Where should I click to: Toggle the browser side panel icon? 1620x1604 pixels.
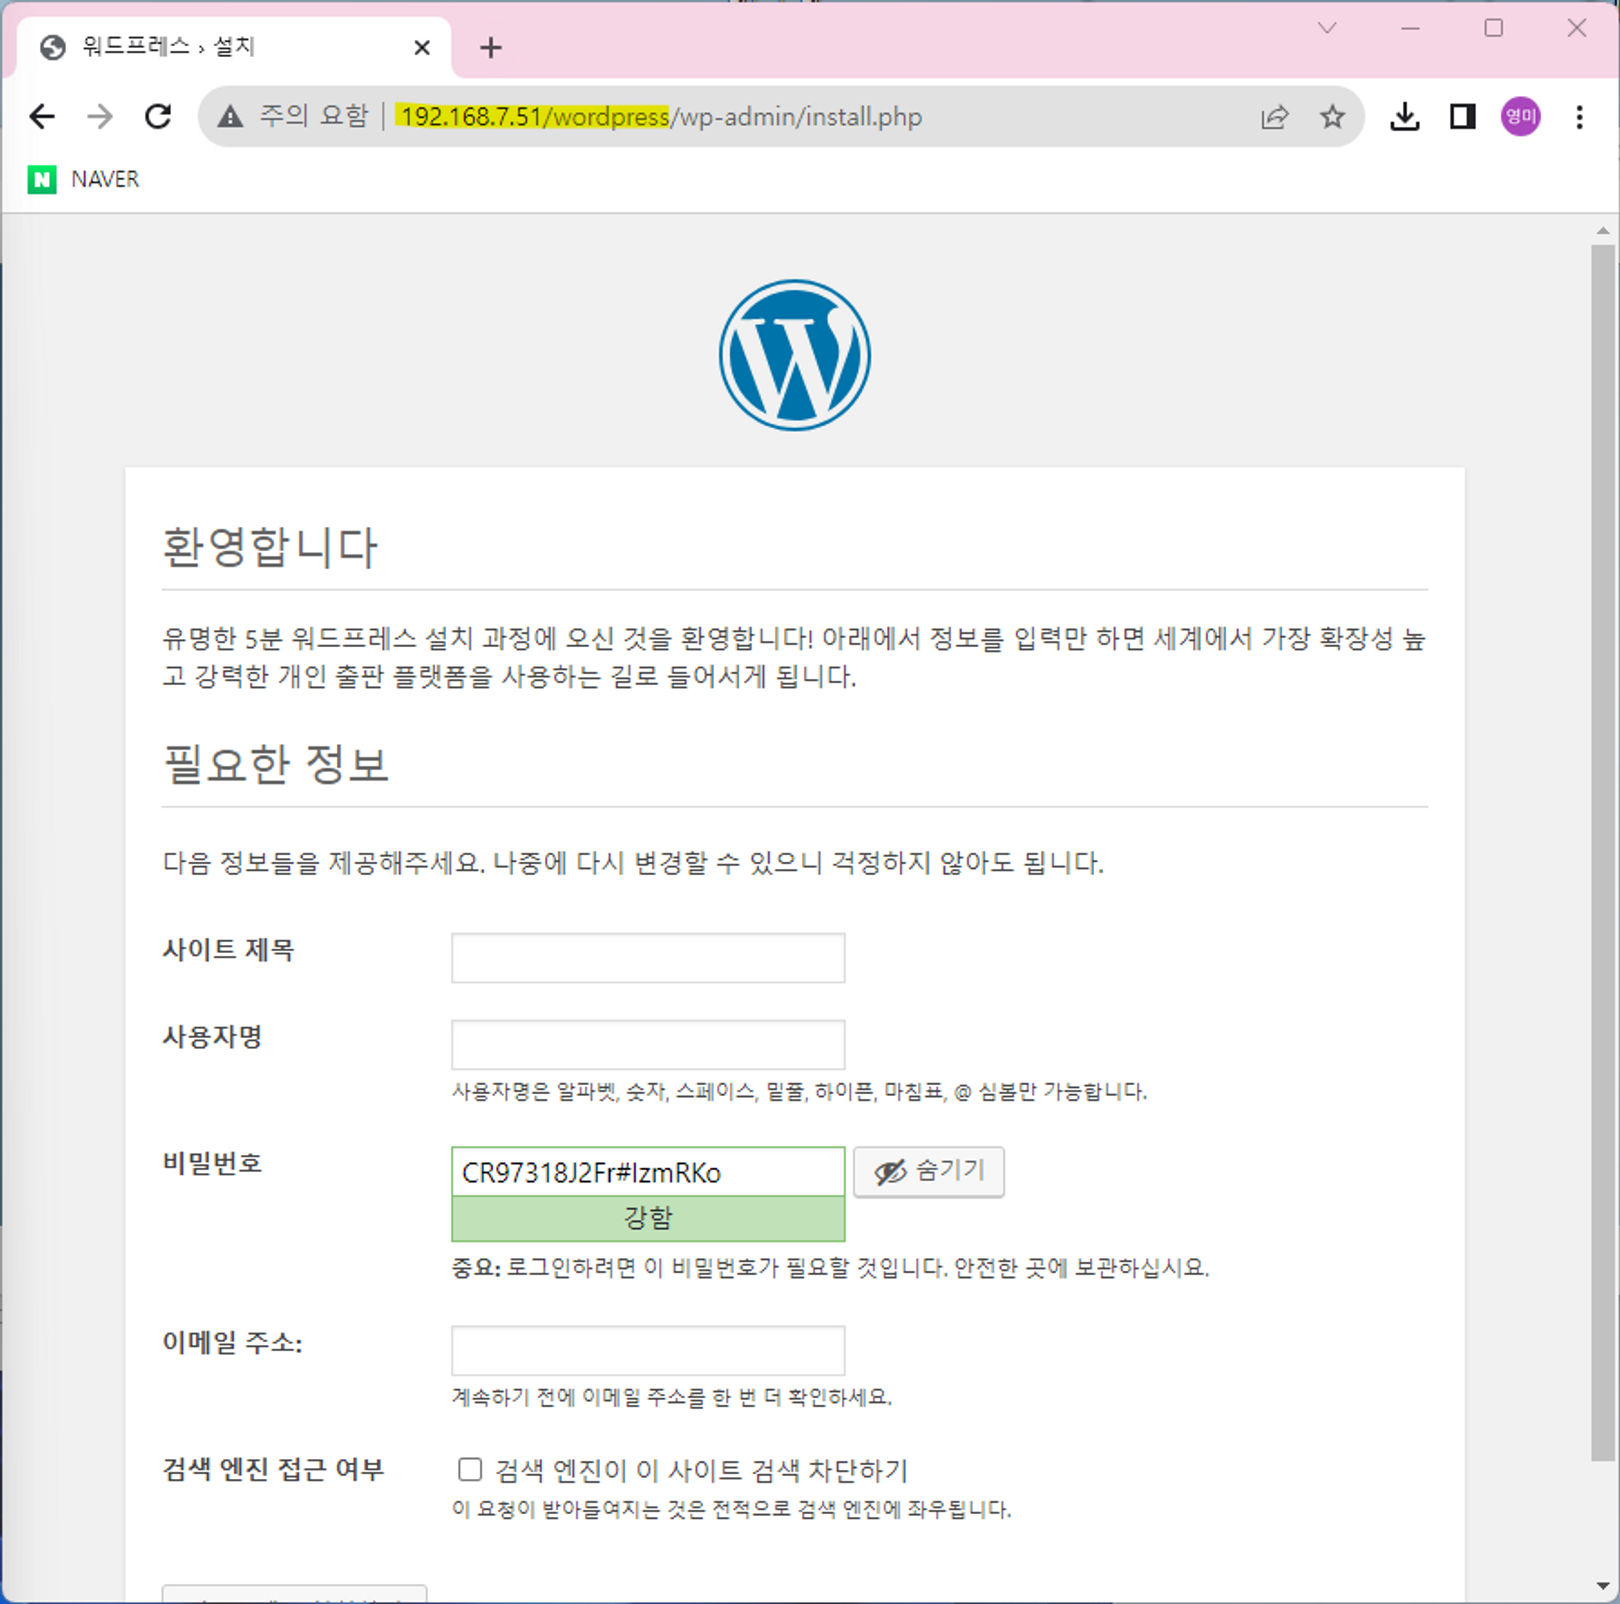point(1463,117)
